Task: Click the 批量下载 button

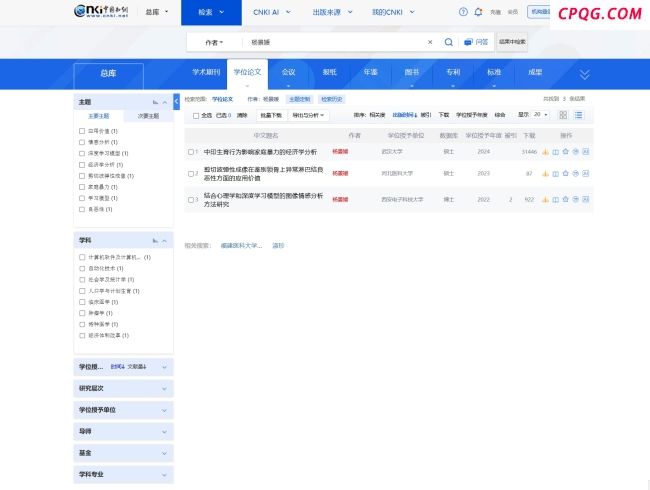Action: [272, 115]
